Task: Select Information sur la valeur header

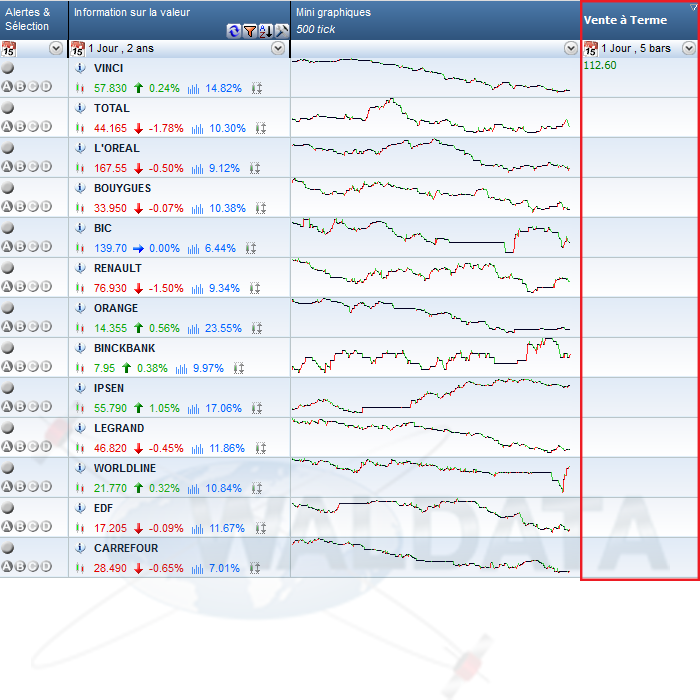Action: coord(179,20)
